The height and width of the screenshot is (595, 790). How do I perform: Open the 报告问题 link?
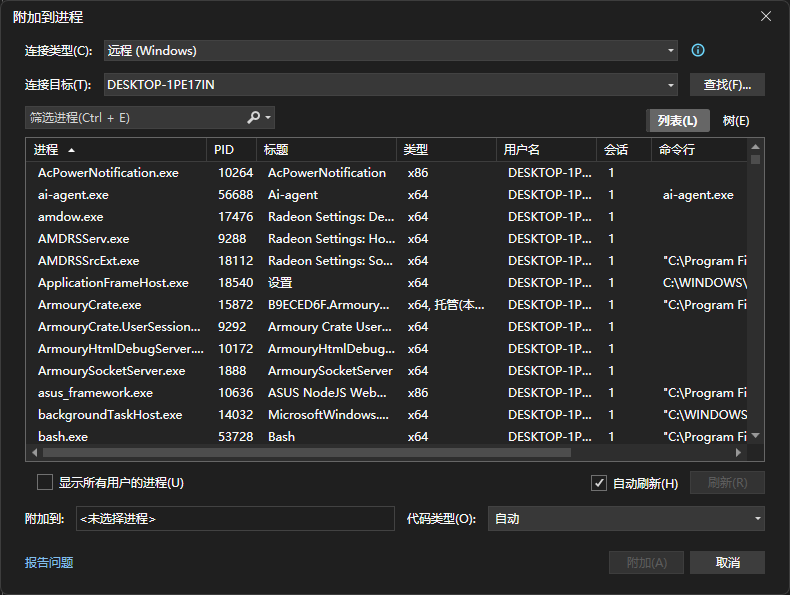(x=49, y=563)
